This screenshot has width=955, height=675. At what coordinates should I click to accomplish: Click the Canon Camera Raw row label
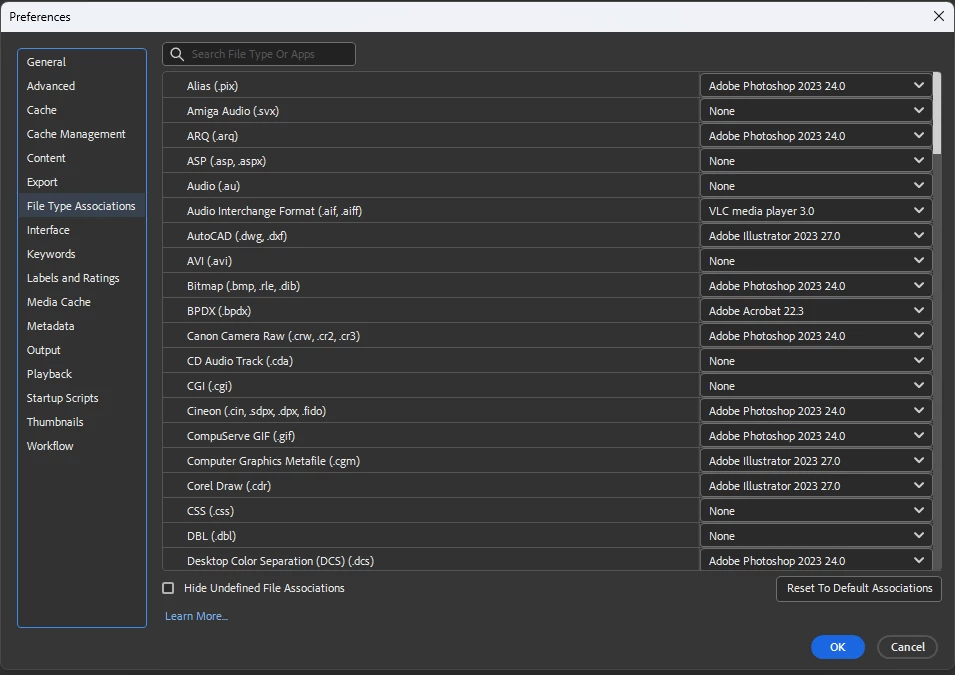273,336
